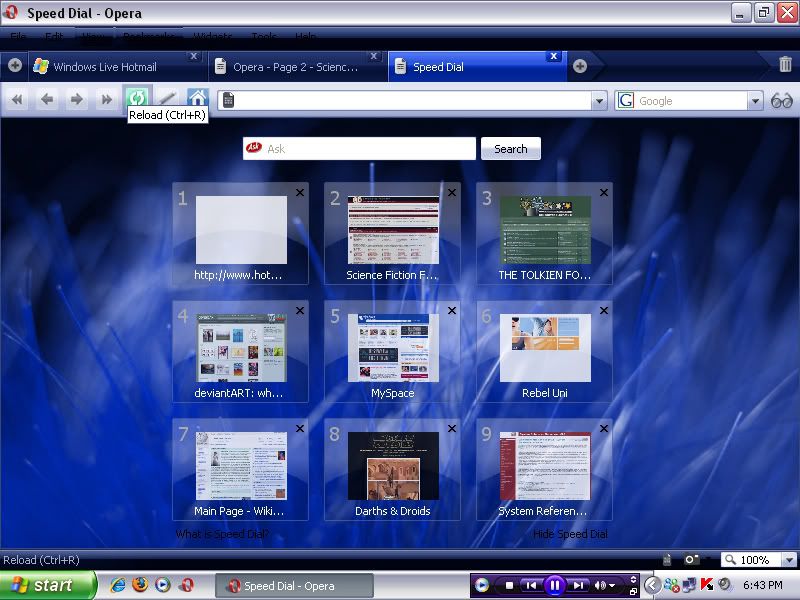800x600 pixels.
Task: Switch to the Opera - Page 2 - Science tab
Action: pyautogui.click(x=296, y=66)
